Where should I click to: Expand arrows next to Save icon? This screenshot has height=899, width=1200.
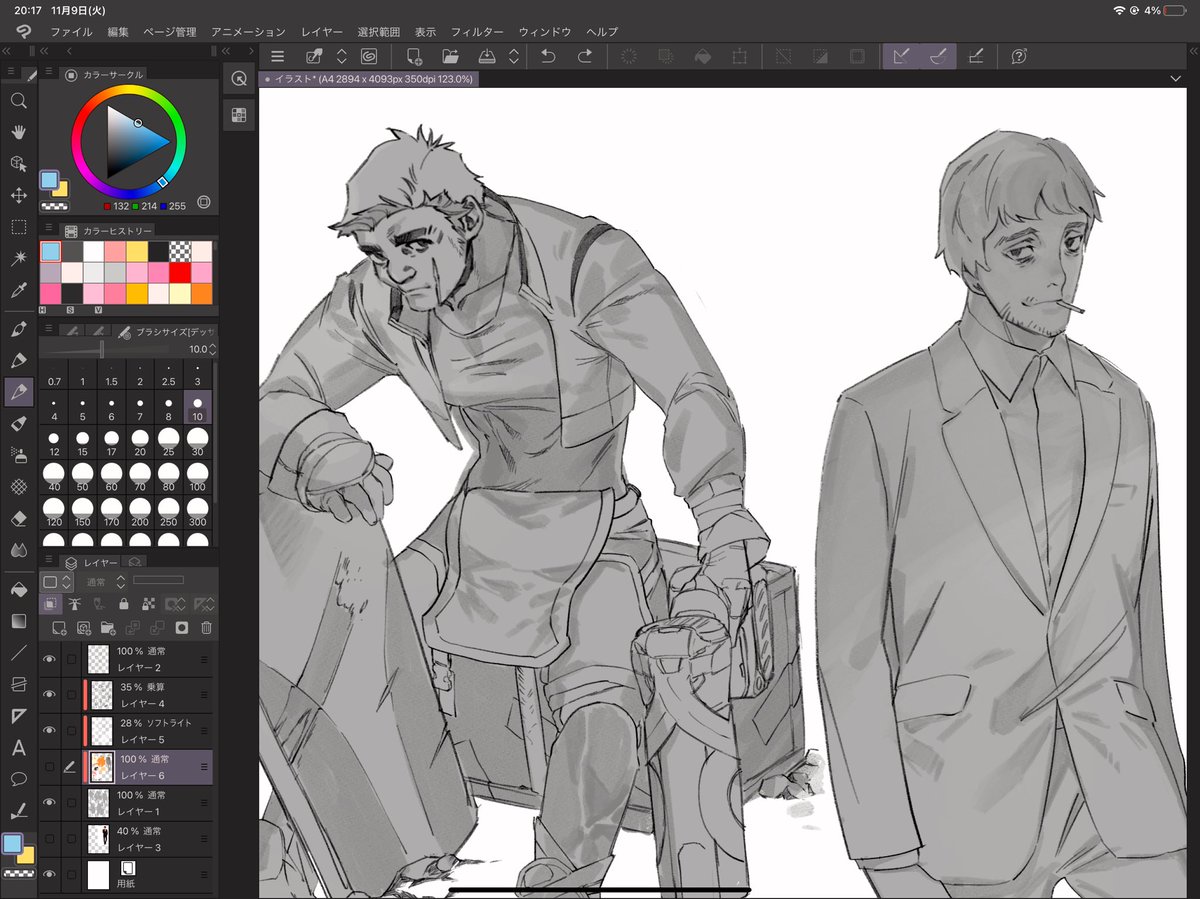pos(514,57)
